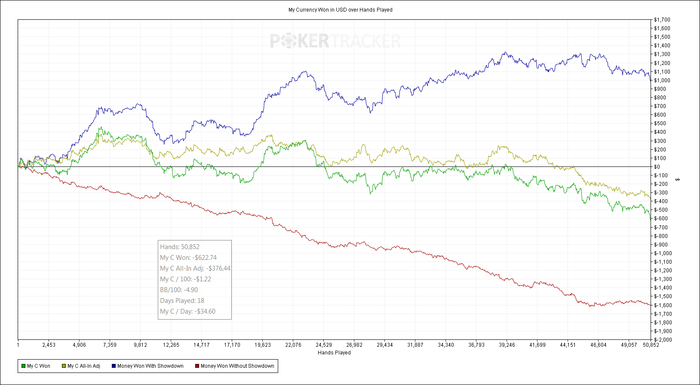700x385 pixels.
Task: Select the Money Won Without Showdown legend label
Action: tap(237, 366)
